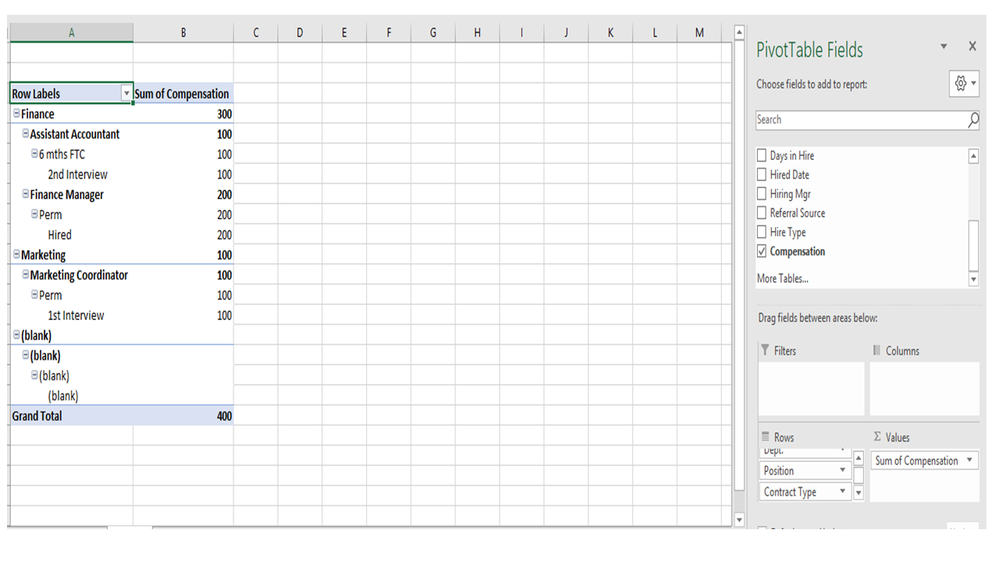This screenshot has width=999, height=562.
Task: Open the Position field dropdown in Rows
Action: pos(842,470)
